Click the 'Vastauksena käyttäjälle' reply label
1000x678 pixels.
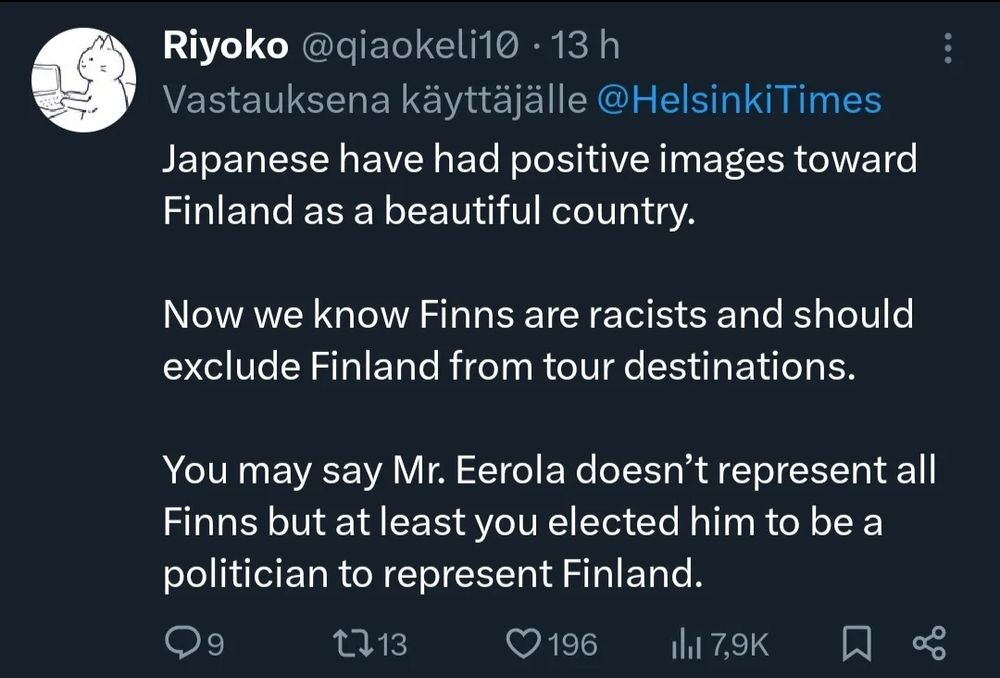pyautogui.click(x=374, y=99)
